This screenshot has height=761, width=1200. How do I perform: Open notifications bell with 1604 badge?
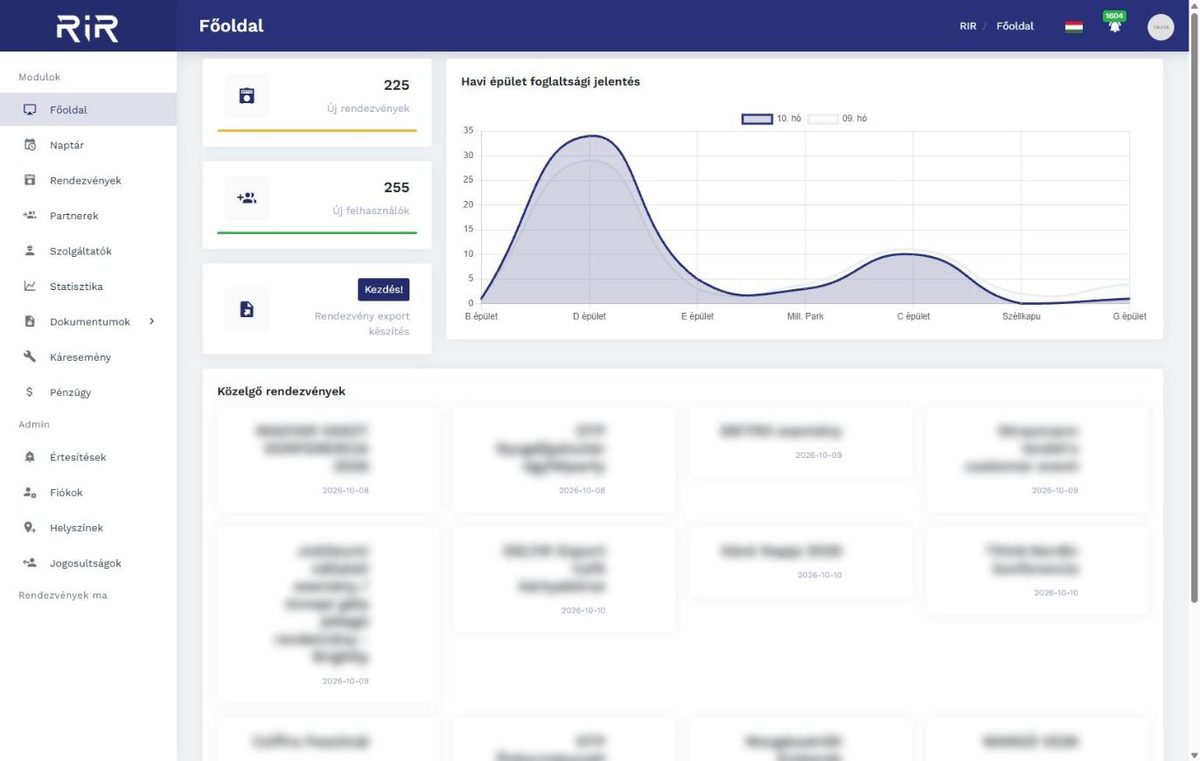tap(1114, 26)
